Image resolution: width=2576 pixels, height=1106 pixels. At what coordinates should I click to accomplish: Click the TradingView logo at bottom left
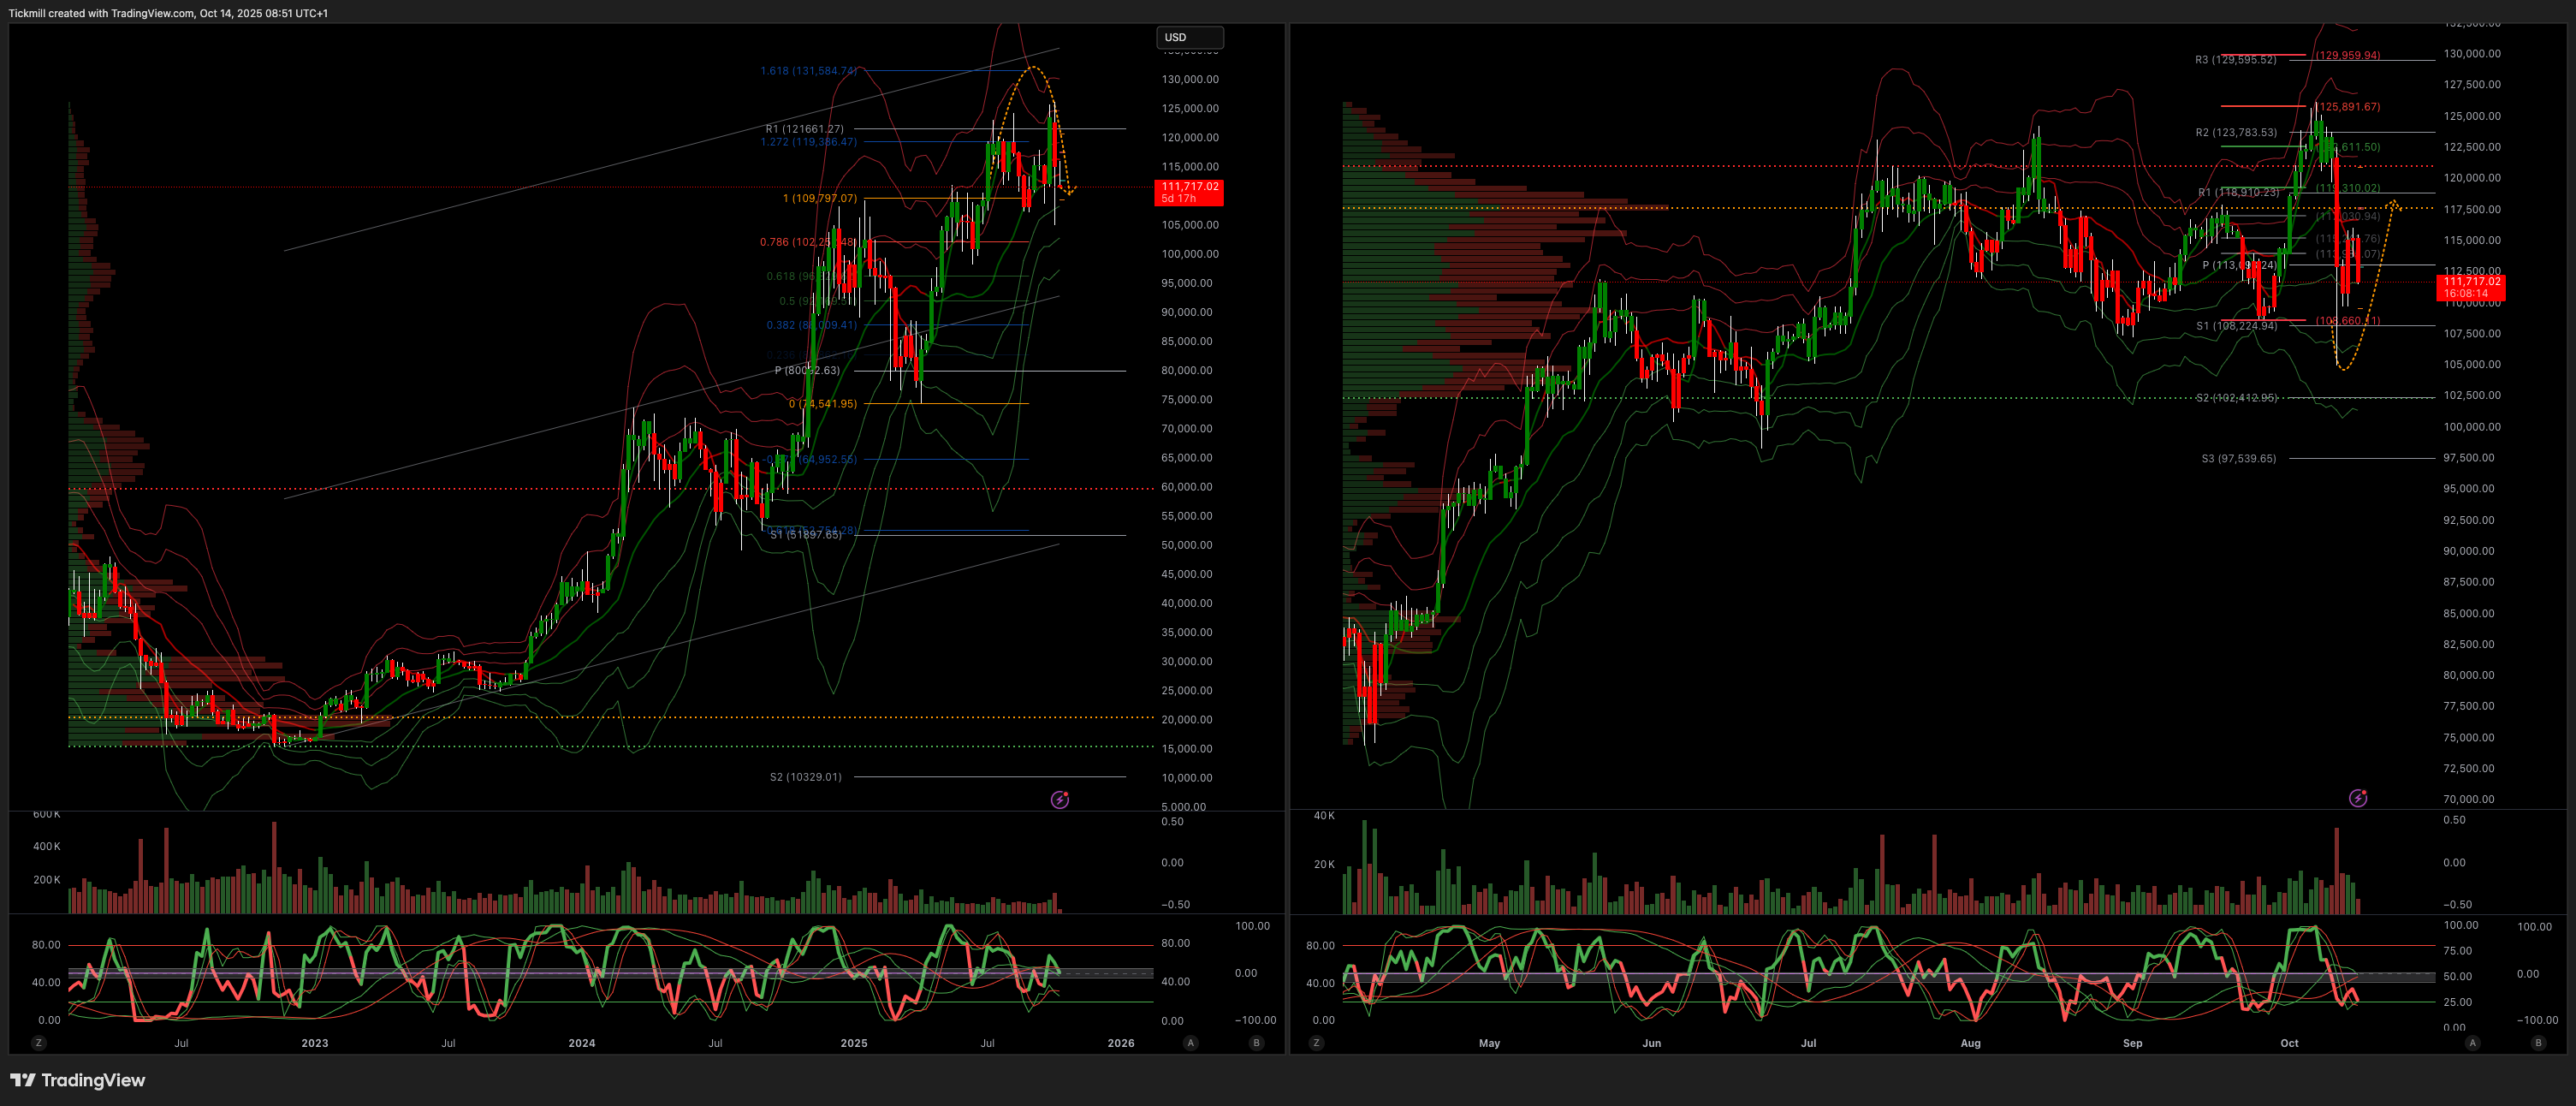pyautogui.click(x=77, y=1080)
